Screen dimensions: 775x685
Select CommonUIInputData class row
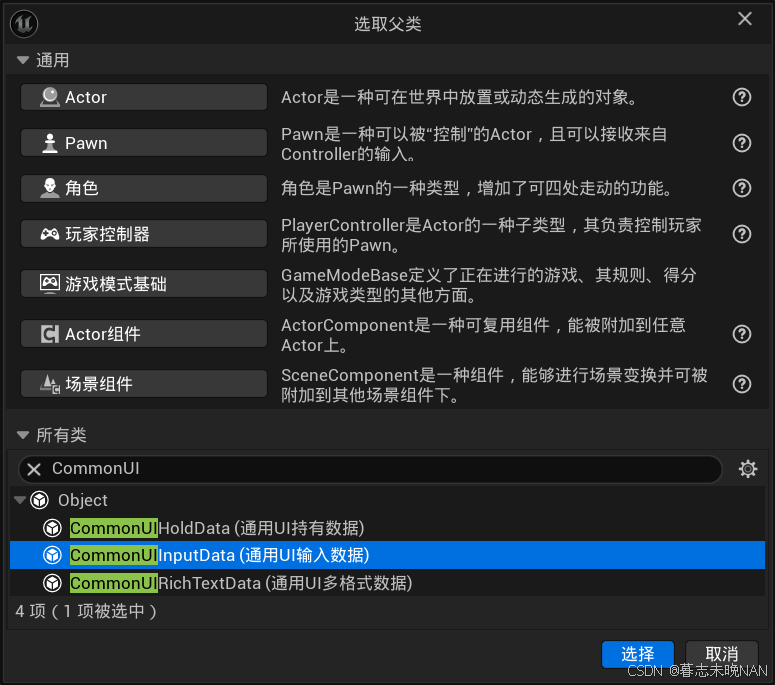(388, 555)
